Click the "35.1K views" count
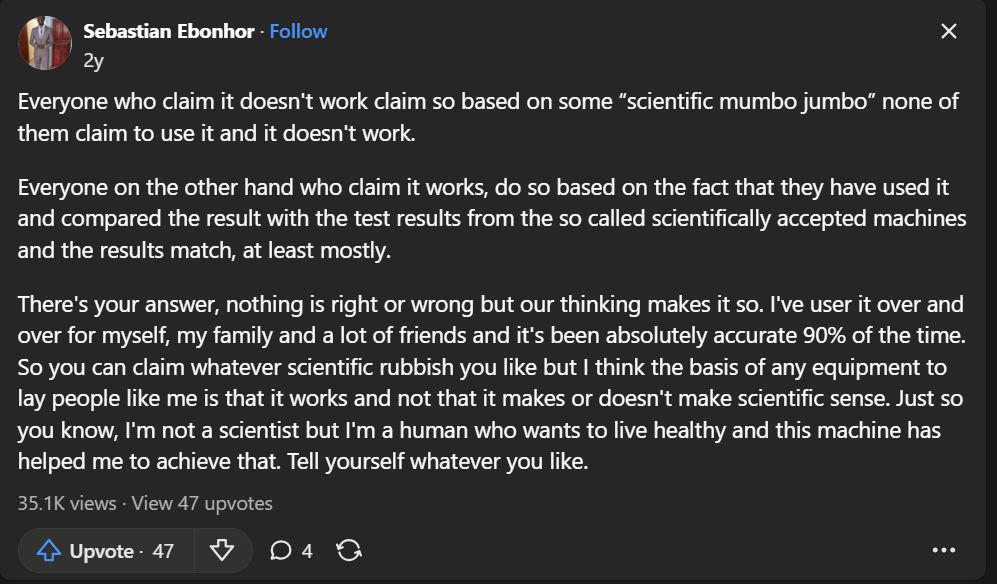The width and height of the screenshot is (997, 584). tap(66, 503)
